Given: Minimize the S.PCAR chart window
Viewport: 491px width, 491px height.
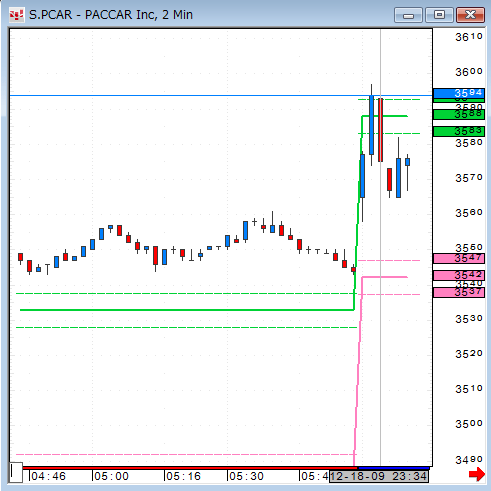Looking at the screenshot, I should tap(408, 15).
